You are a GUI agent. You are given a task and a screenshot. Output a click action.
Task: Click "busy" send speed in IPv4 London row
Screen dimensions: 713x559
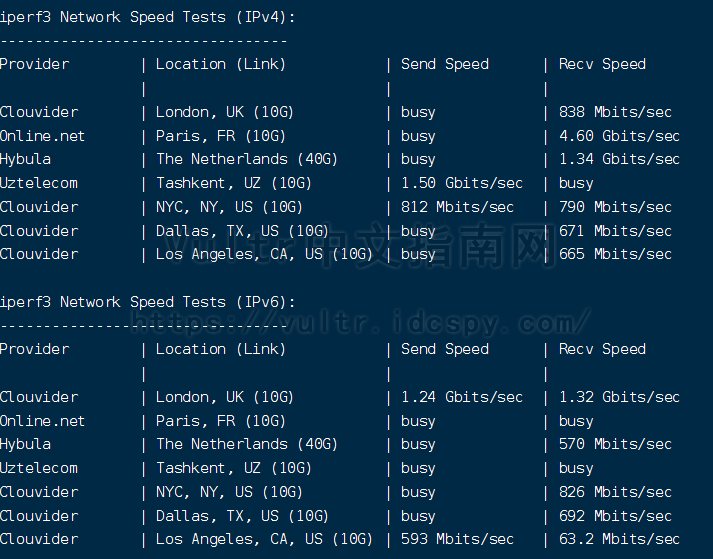click(418, 112)
